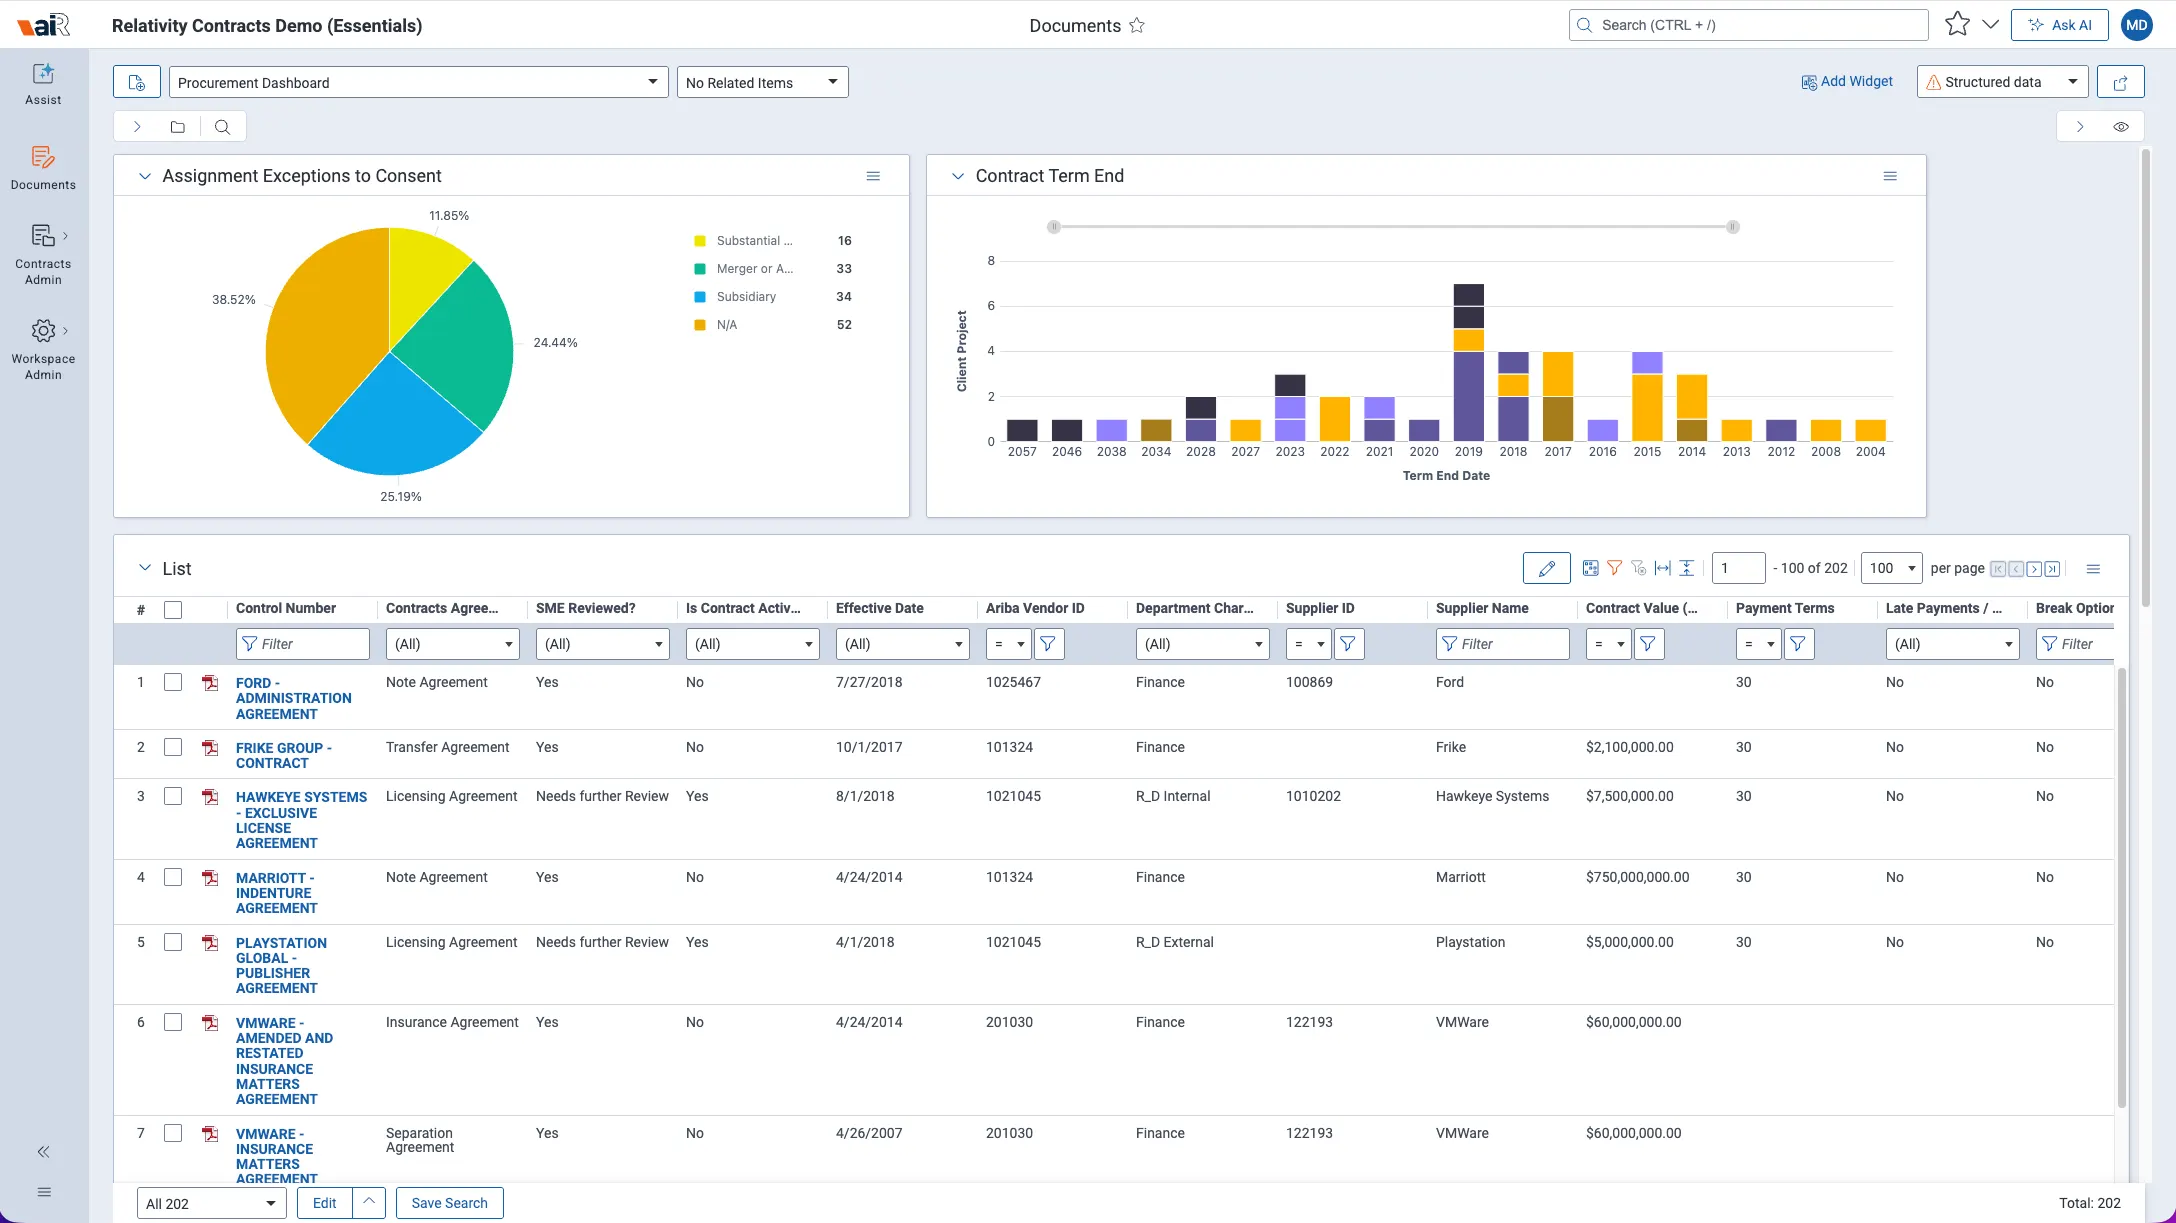Open the List widget hamburger menu

(2093, 569)
